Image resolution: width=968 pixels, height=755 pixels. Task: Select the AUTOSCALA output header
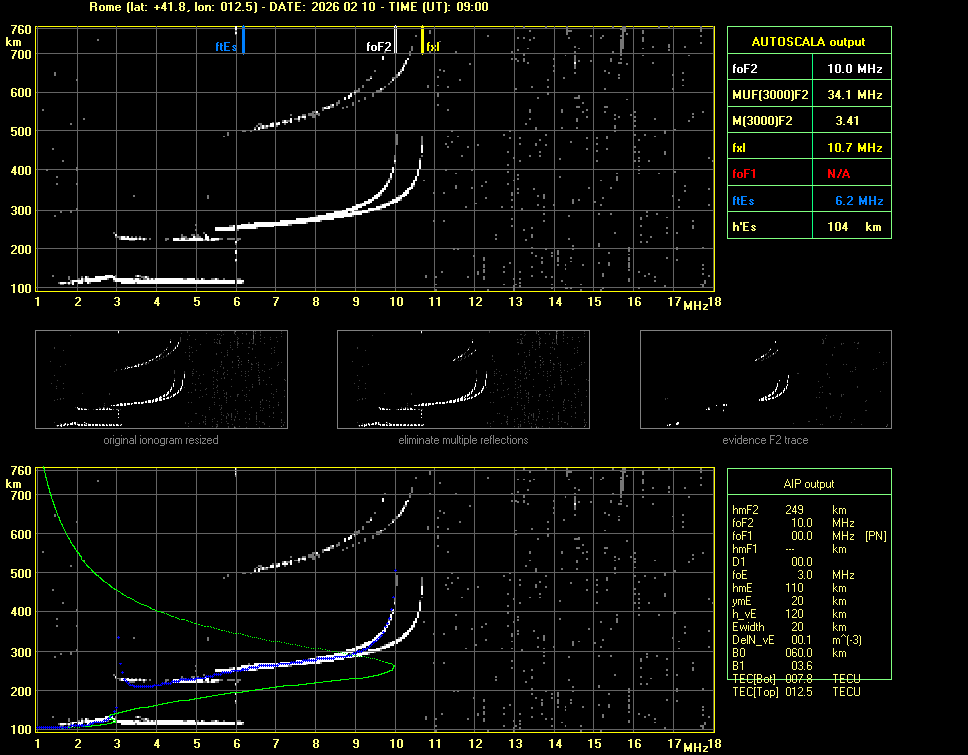coord(808,42)
